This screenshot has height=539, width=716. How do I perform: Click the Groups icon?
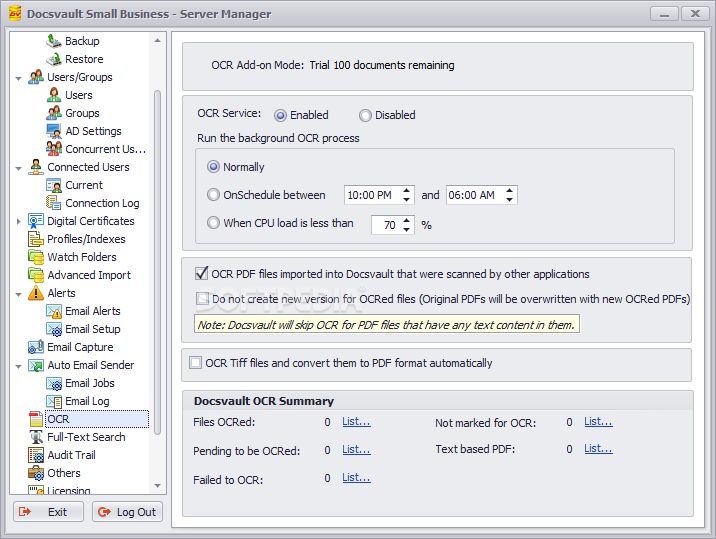[x=54, y=113]
